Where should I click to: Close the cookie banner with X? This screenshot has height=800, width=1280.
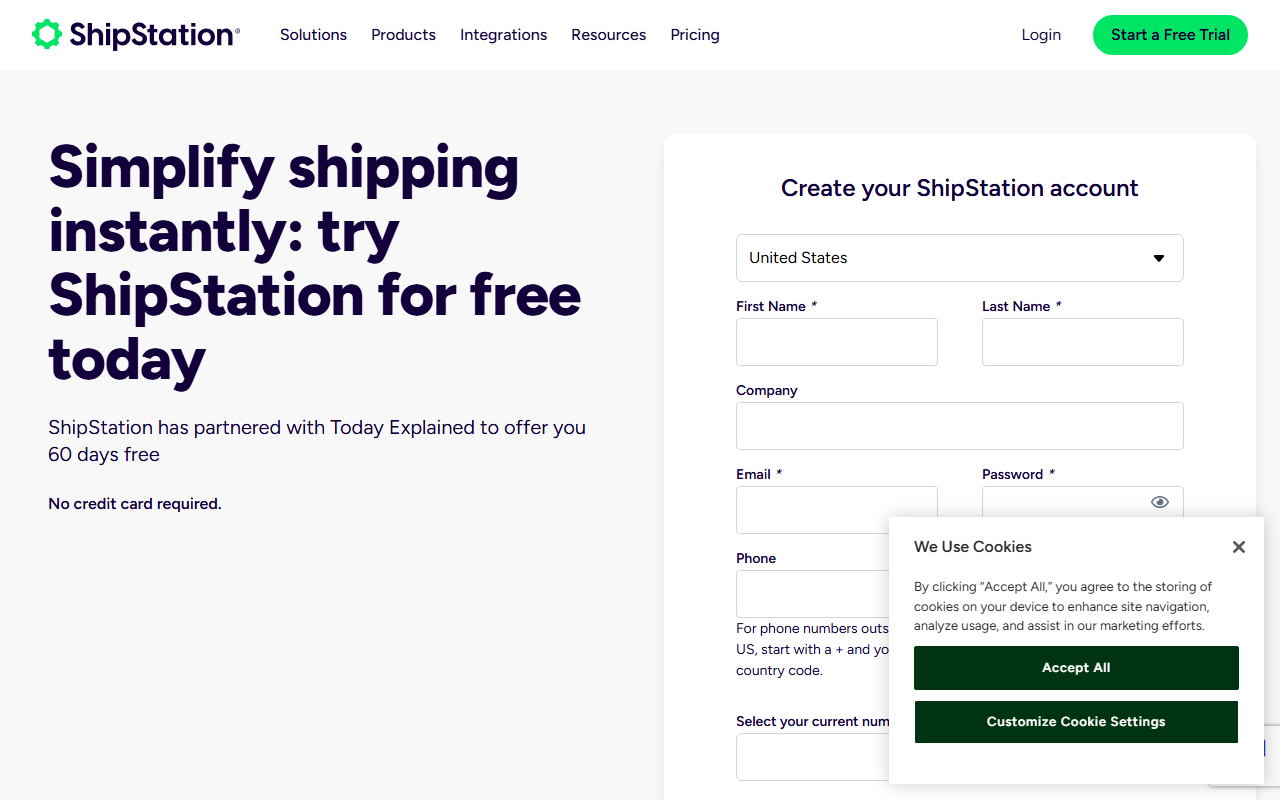pyautogui.click(x=1239, y=547)
